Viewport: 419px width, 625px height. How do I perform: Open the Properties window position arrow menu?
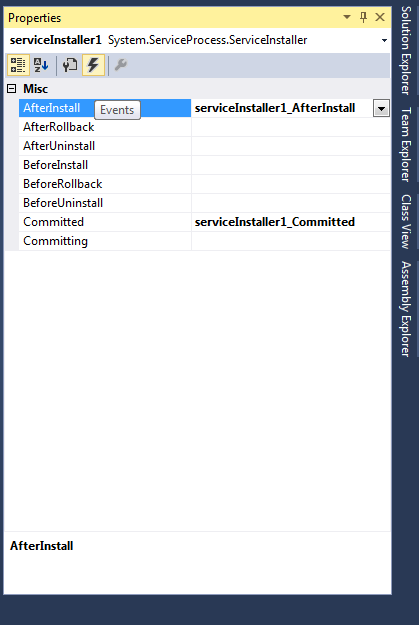[347, 17]
